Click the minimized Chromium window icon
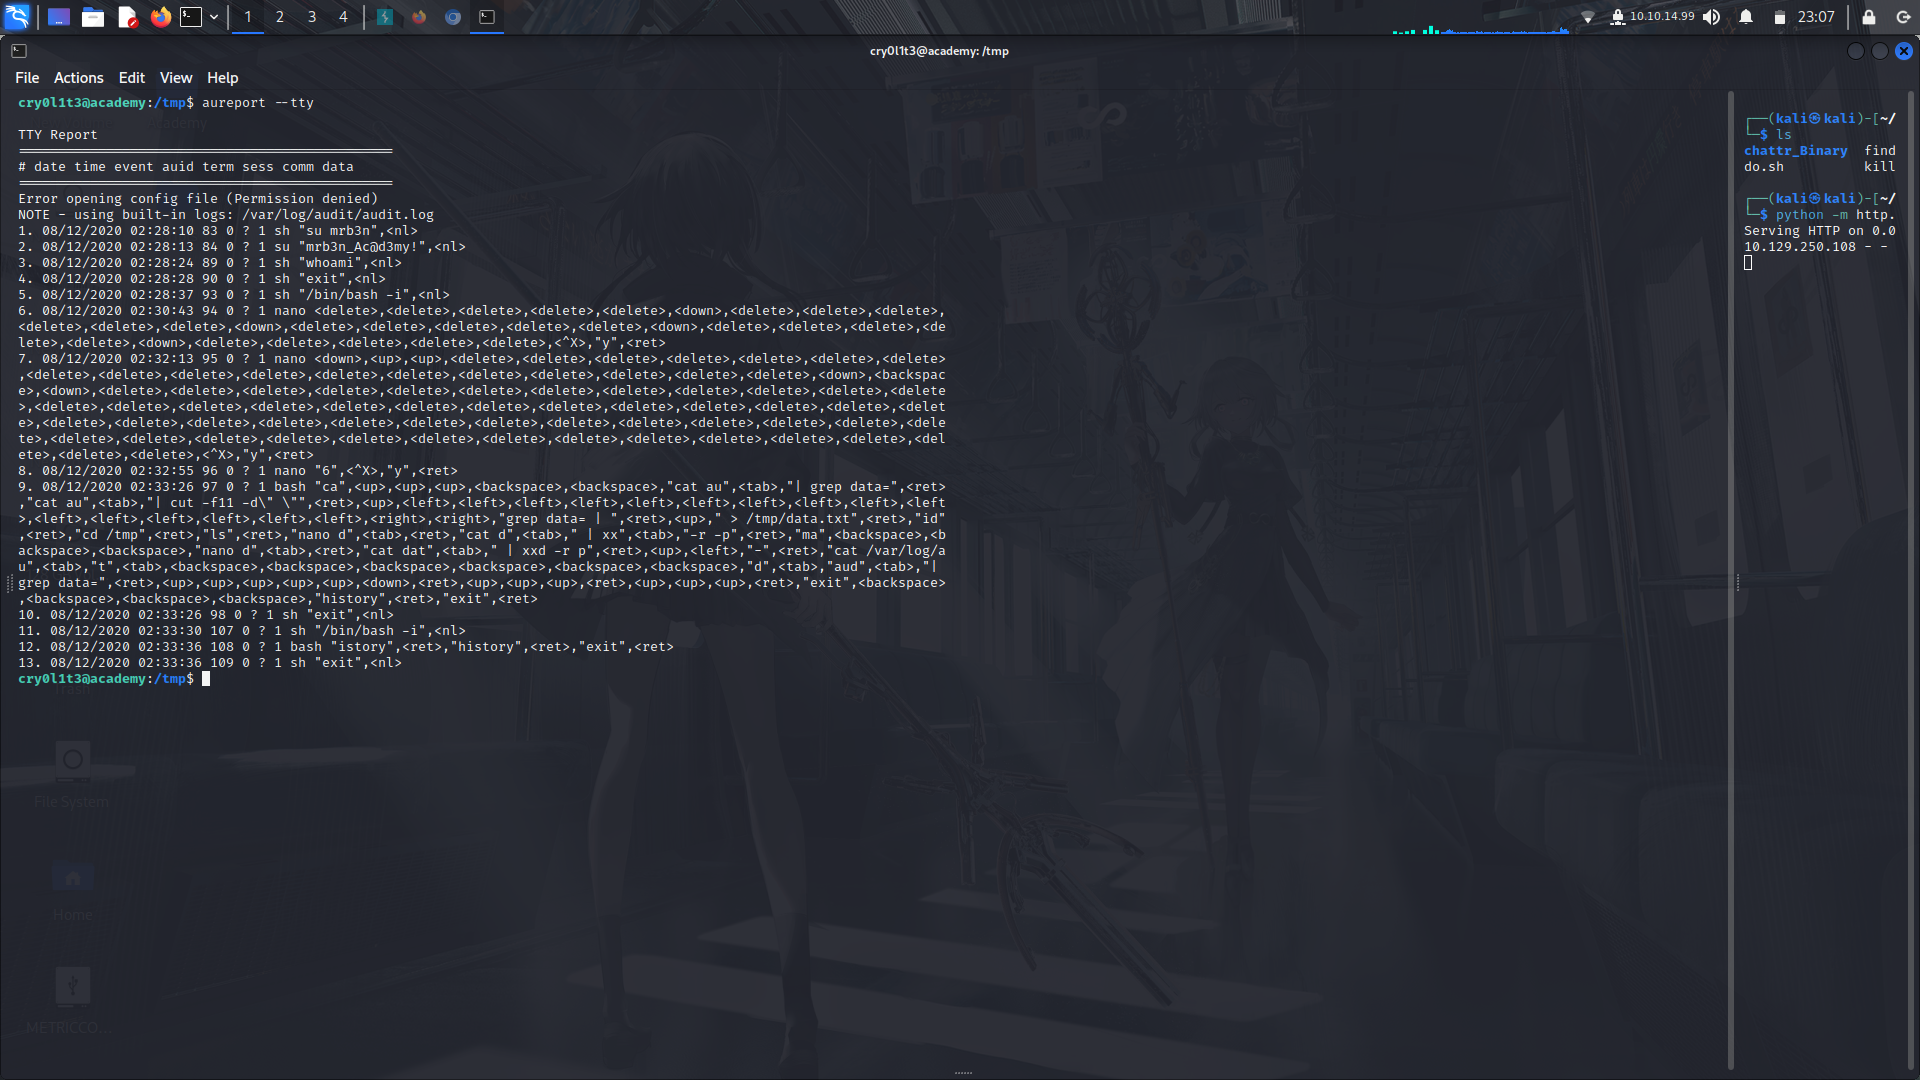Image resolution: width=1920 pixels, height=1080 pixels. coord(451,17)
